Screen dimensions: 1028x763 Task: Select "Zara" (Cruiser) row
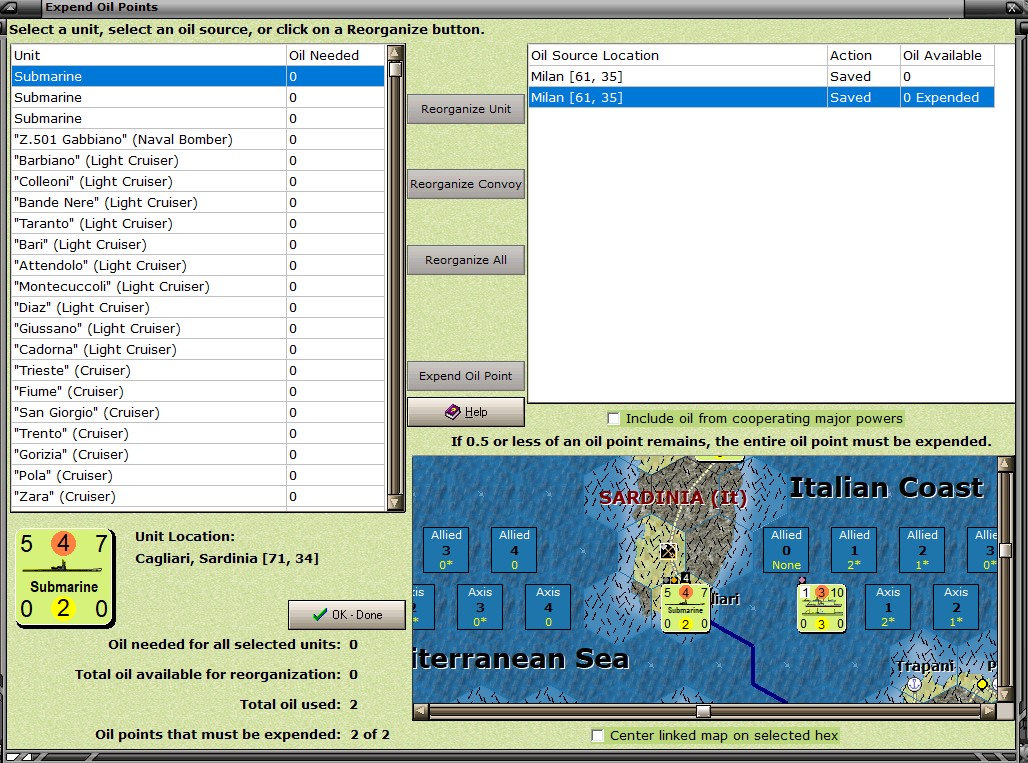tap(198, 496)
